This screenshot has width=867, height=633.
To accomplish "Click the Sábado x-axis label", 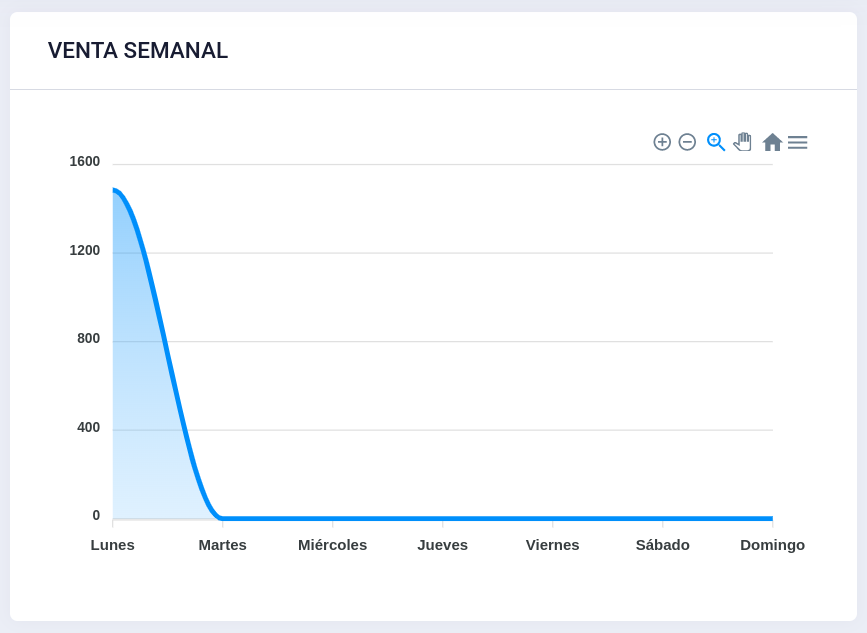I will (x=662, y=545).
